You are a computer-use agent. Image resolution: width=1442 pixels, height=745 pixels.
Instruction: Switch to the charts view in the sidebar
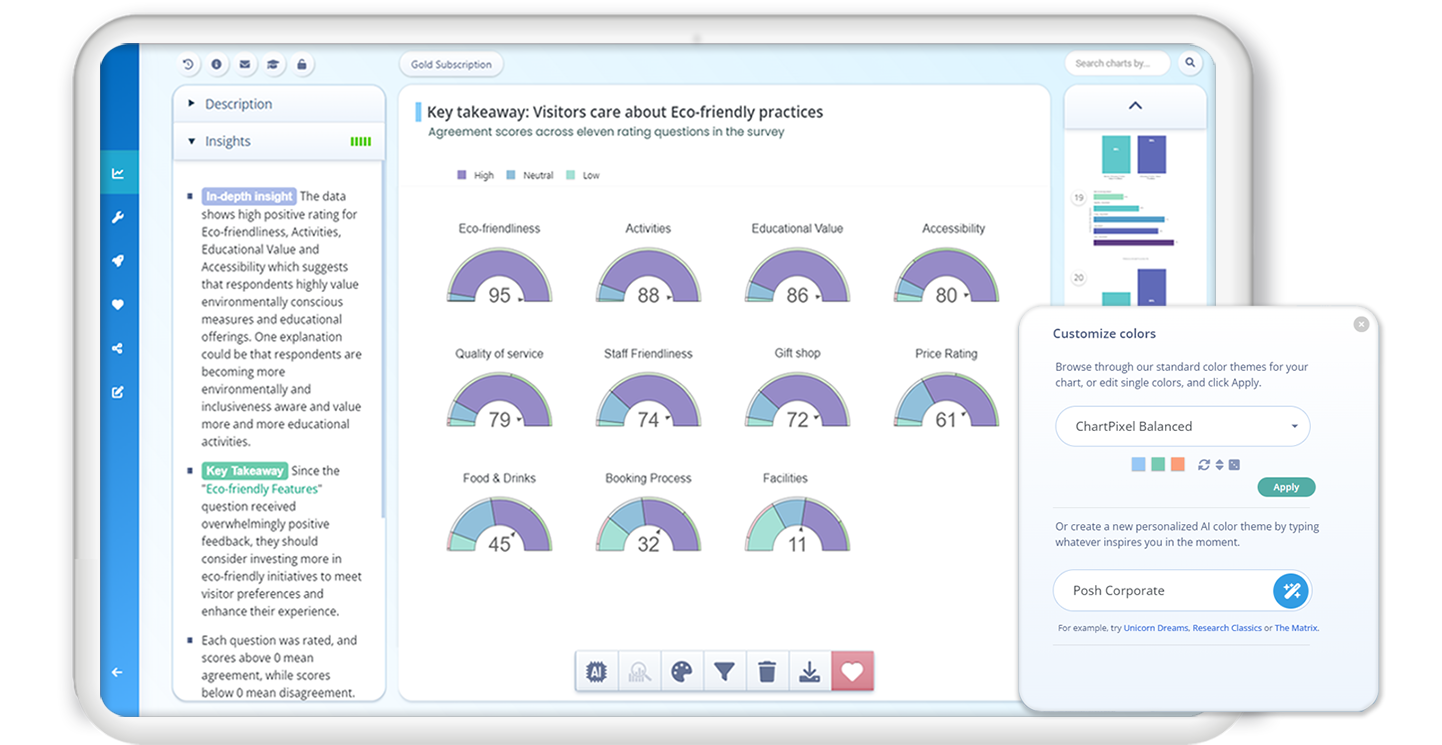[x=119, y=171]
